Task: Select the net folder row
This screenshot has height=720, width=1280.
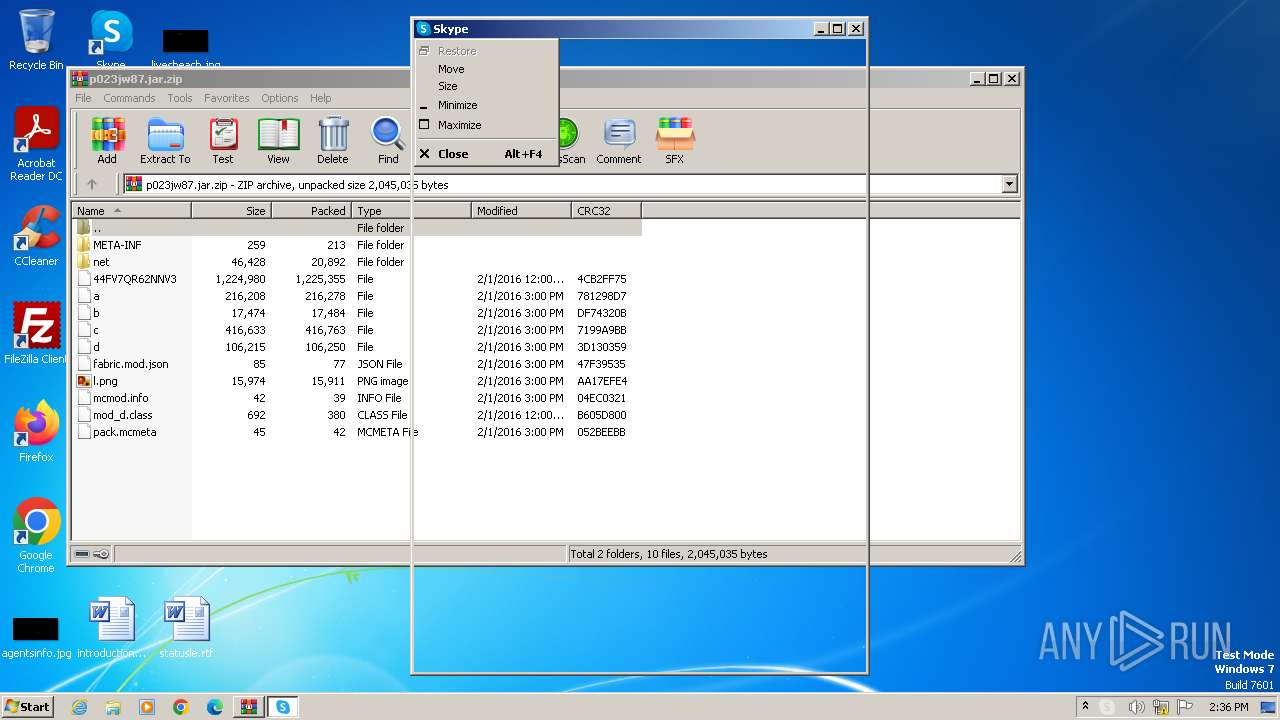Action: (x=357, y=262)
